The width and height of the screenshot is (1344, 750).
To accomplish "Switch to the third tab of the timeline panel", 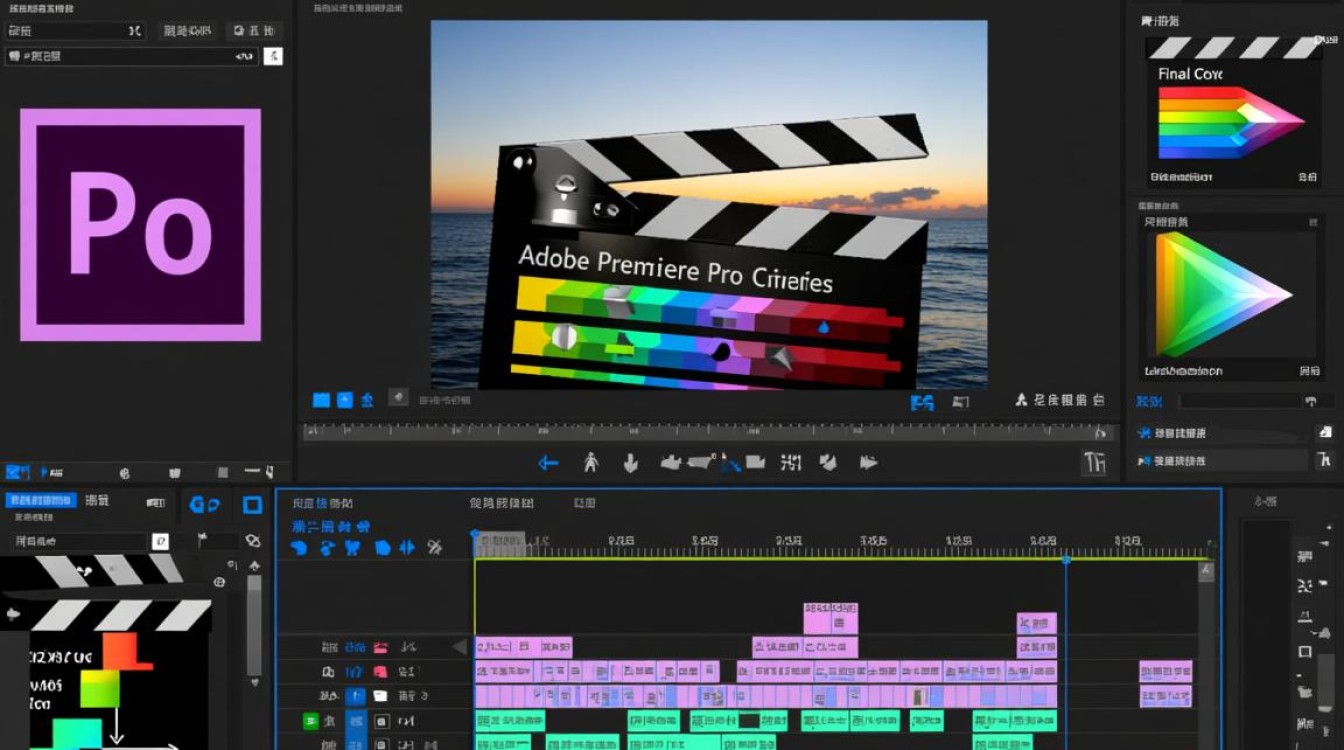I will pyautogui.click(x=584, y=503).
